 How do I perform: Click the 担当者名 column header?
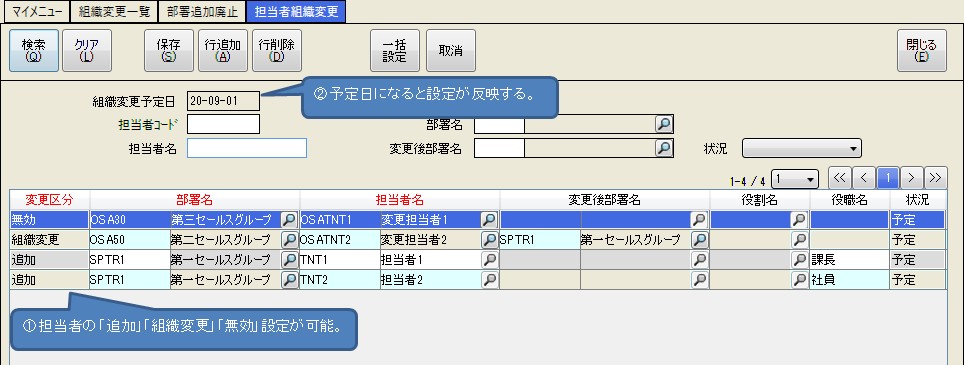coord(400,200)
